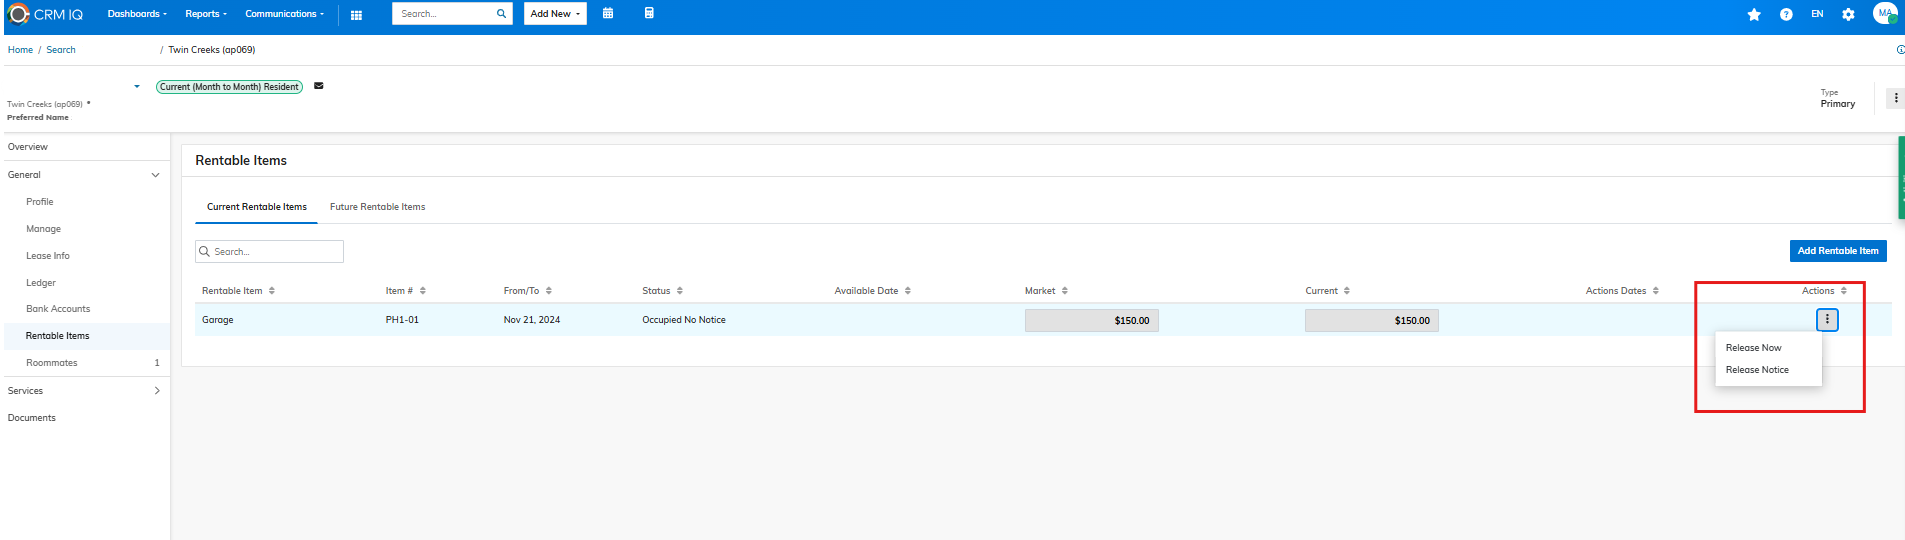This screenshot has height=540, width=1905.
Task: Switch to the Current Rentable Items tab
Action: pyautogui.click(x=257, y=207)
